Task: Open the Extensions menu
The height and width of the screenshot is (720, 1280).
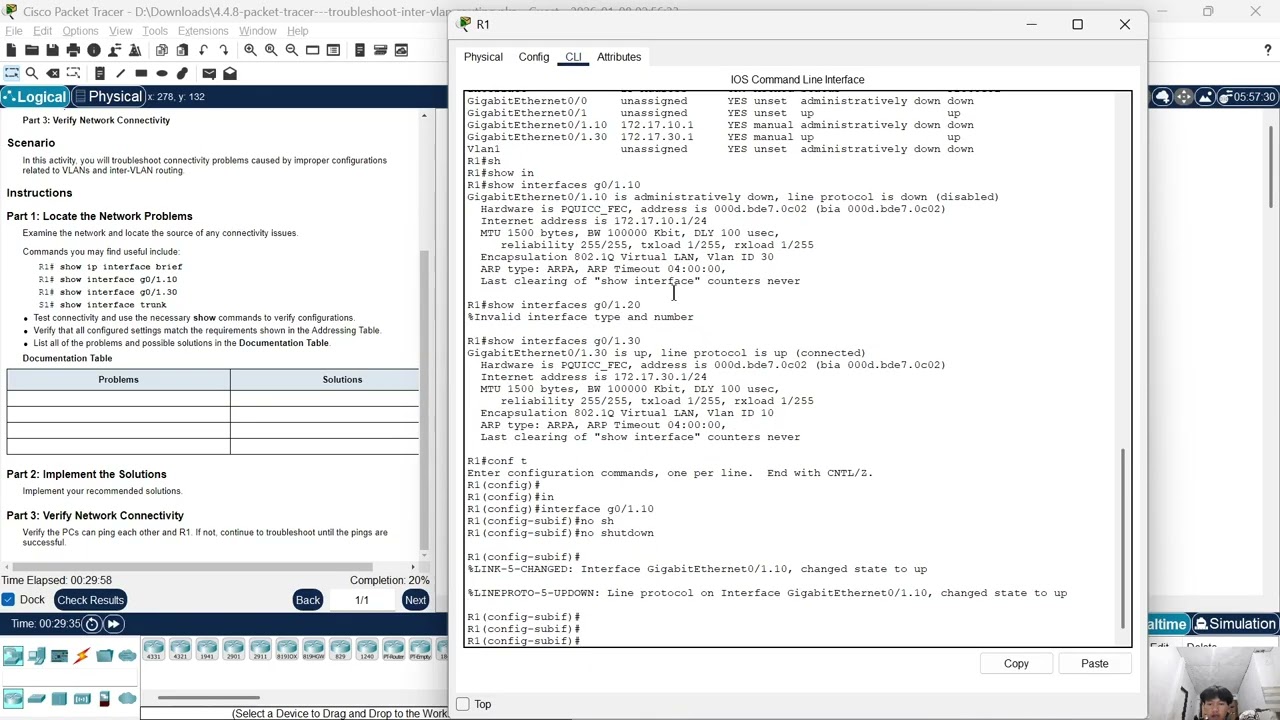Action: tap(203, 31)
